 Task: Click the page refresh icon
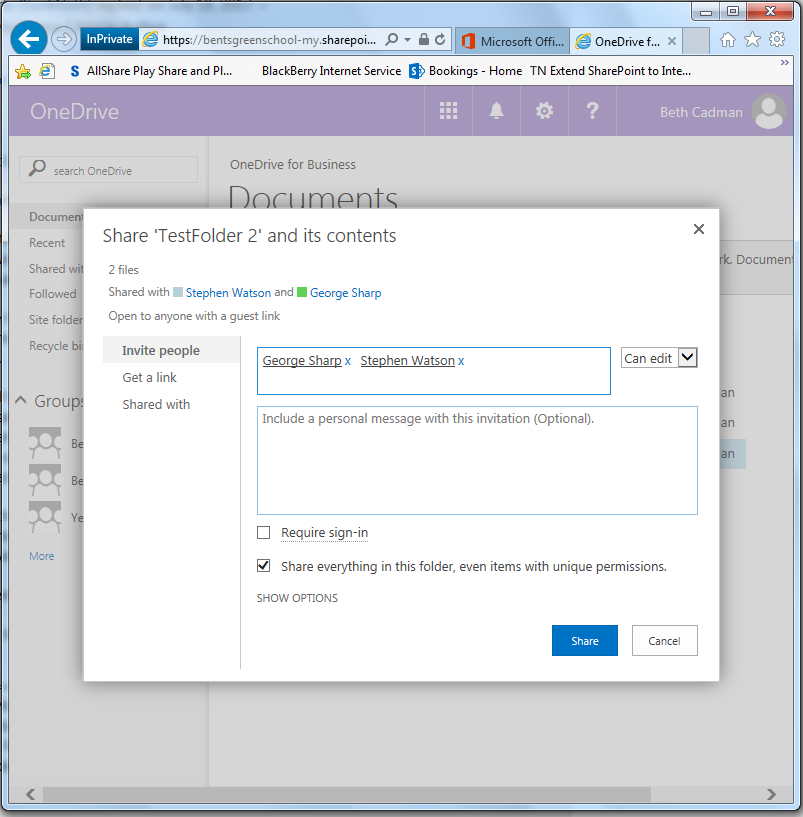pos(440,40)
